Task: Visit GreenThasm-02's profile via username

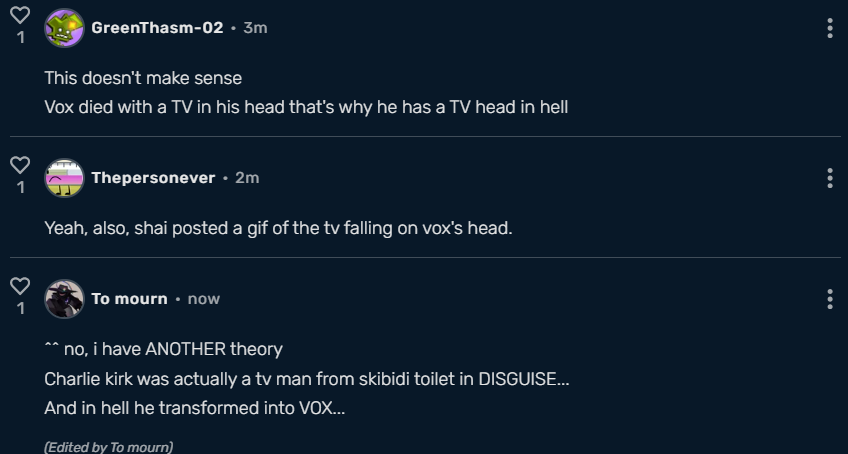Action: pyautogui.click(x=157, y=28)
